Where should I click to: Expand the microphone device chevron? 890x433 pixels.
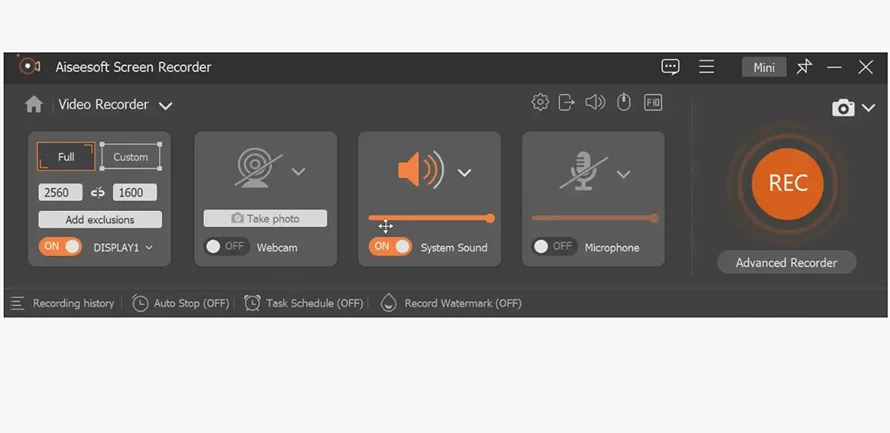click(623, 174)
